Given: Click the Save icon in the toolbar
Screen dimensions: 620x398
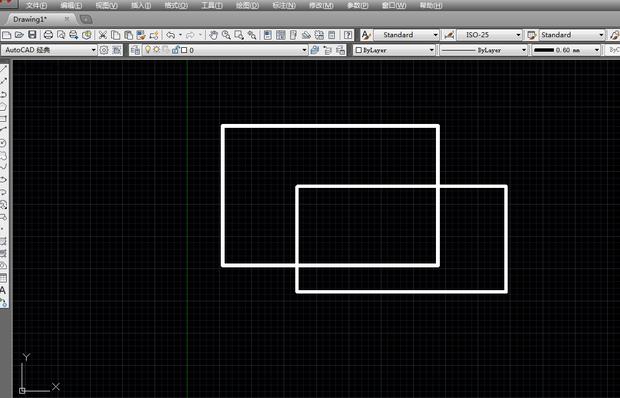Looking at the screenshot, I should (x=32, y=35).
